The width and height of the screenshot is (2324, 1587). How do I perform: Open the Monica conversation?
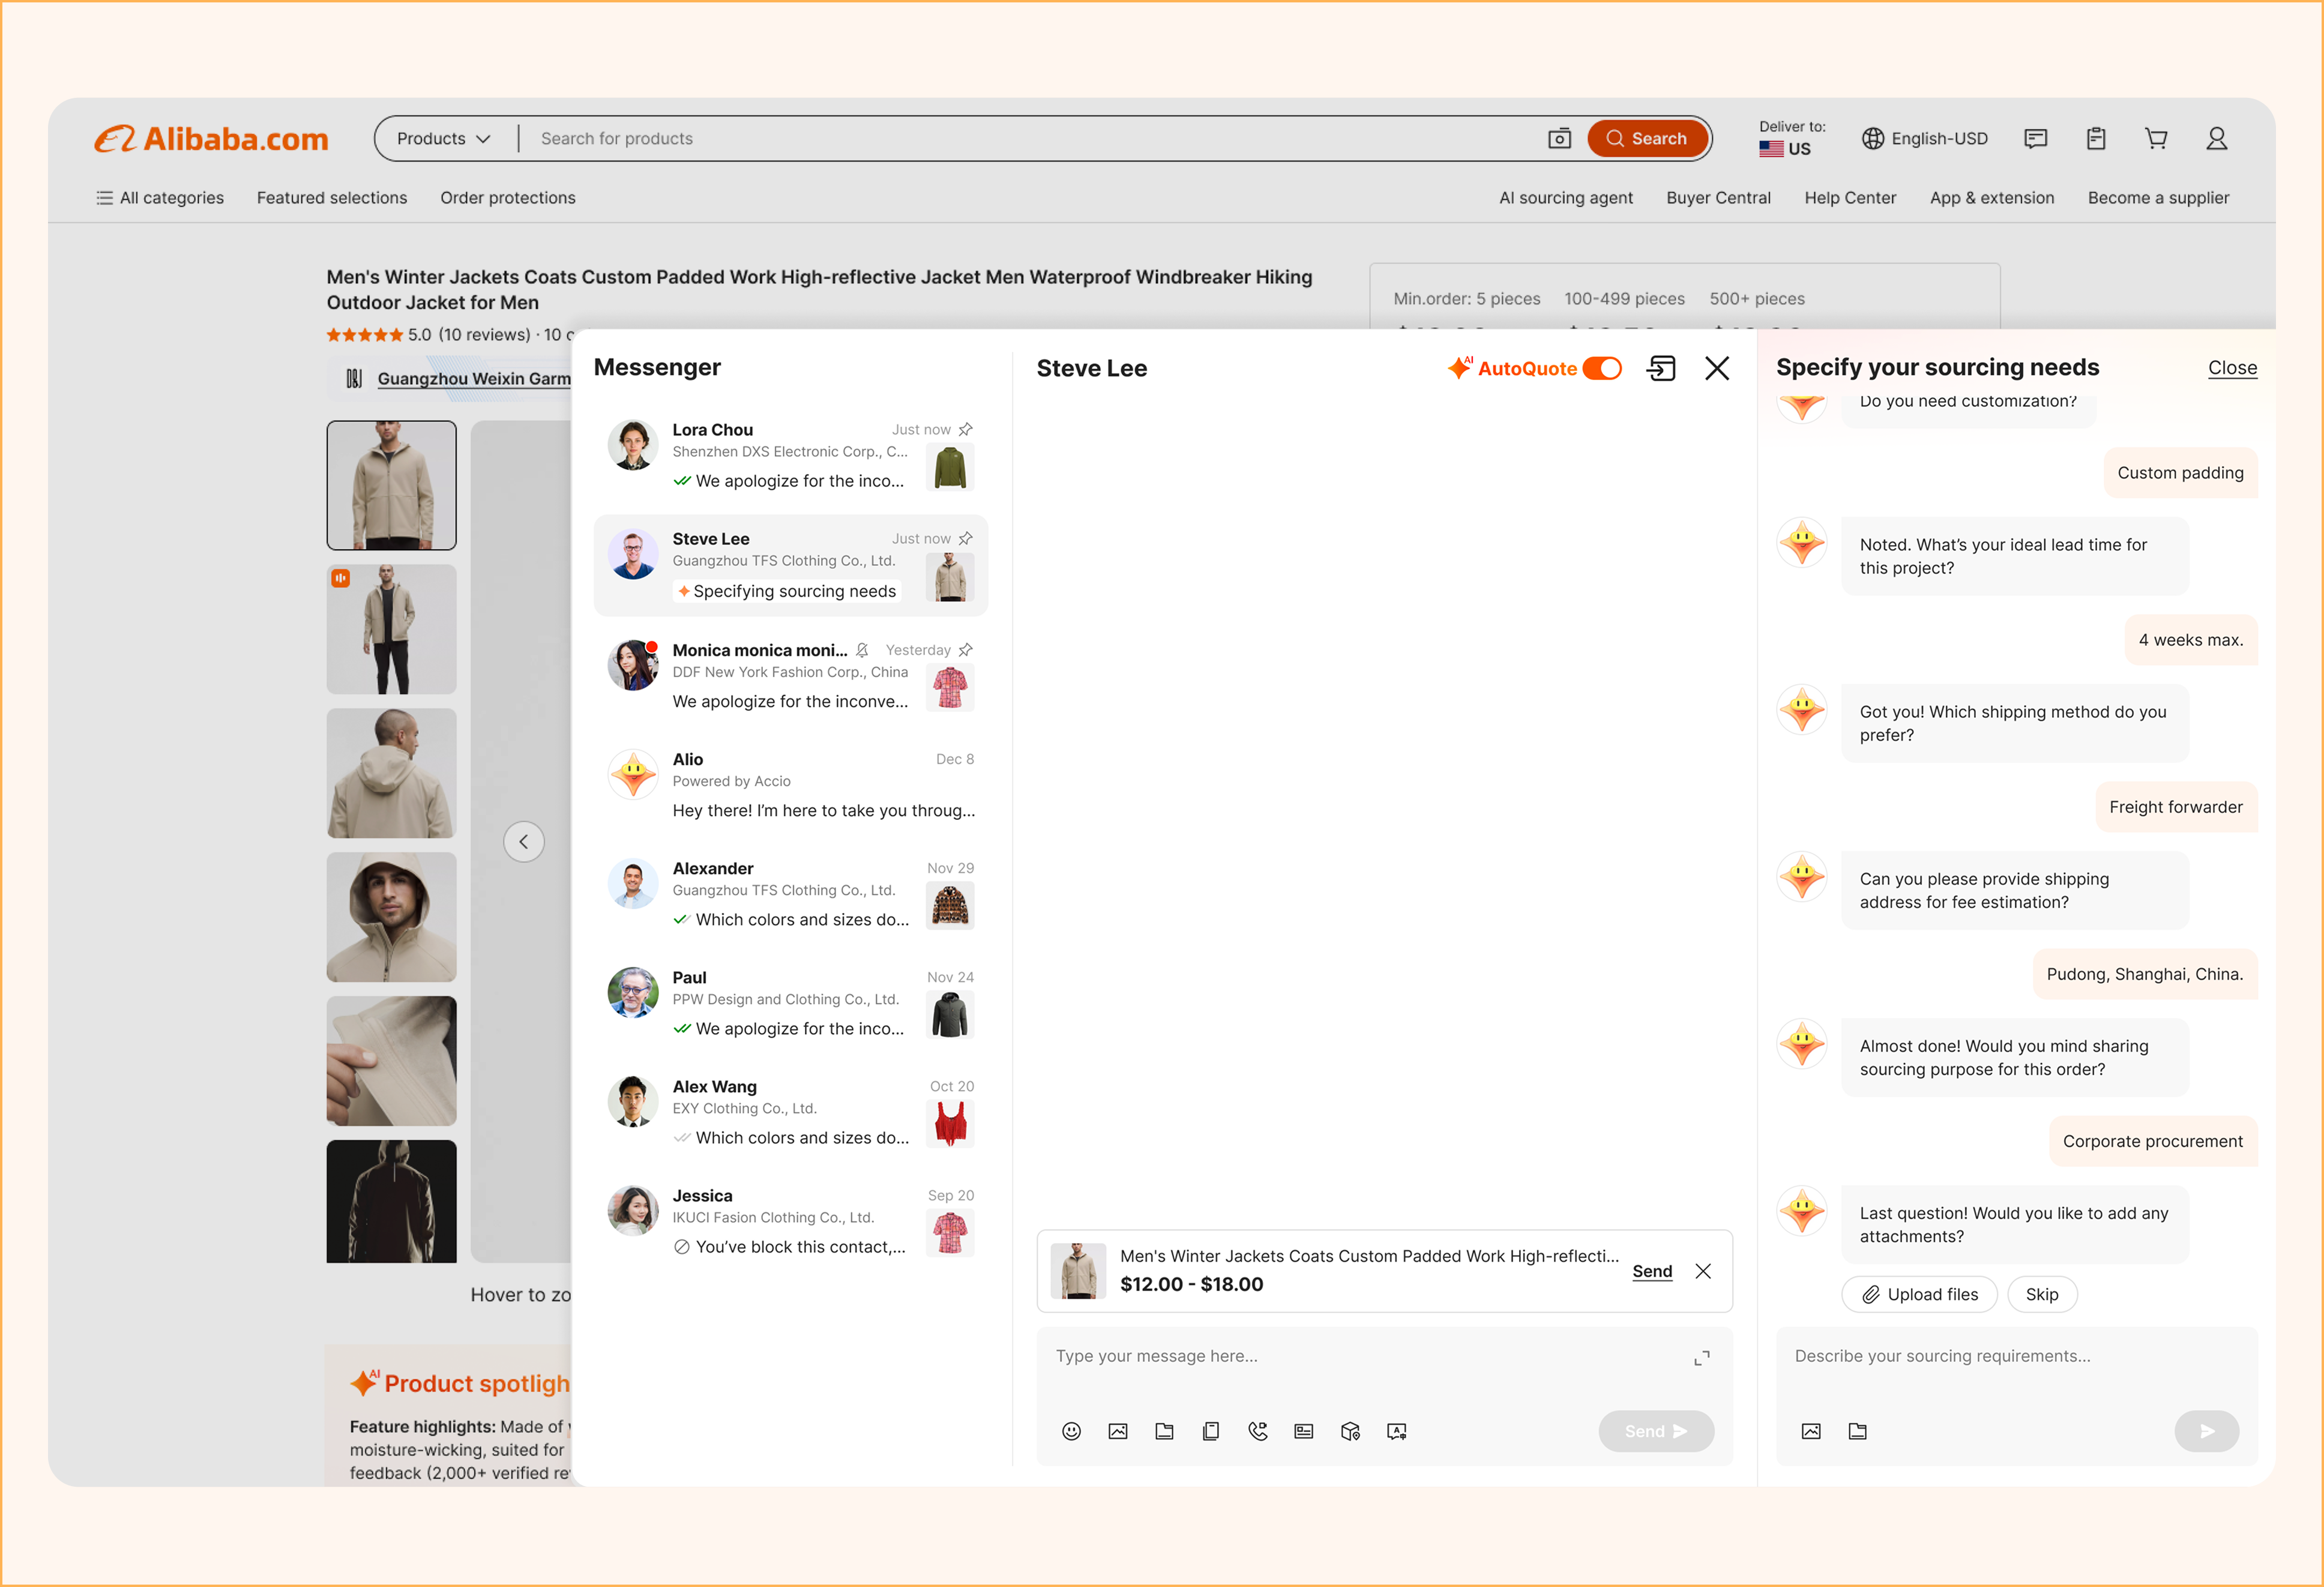[x=790, y=675]
